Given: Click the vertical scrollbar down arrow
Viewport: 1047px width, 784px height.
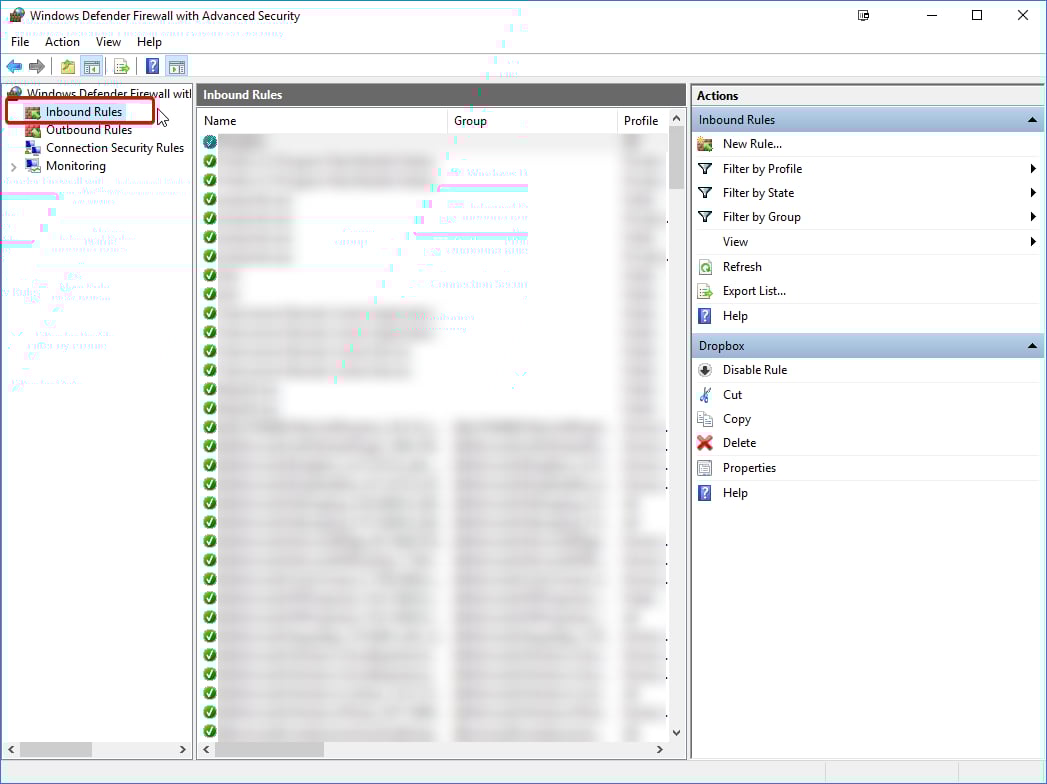Looking at the screenshot, I should pyautogui.click(x=676, y=733).
